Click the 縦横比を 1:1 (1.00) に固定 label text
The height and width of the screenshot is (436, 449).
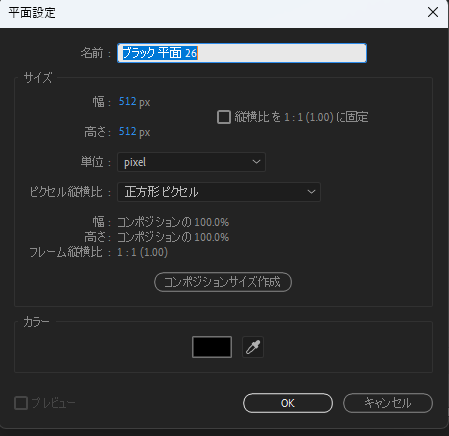tap(301, 117)
